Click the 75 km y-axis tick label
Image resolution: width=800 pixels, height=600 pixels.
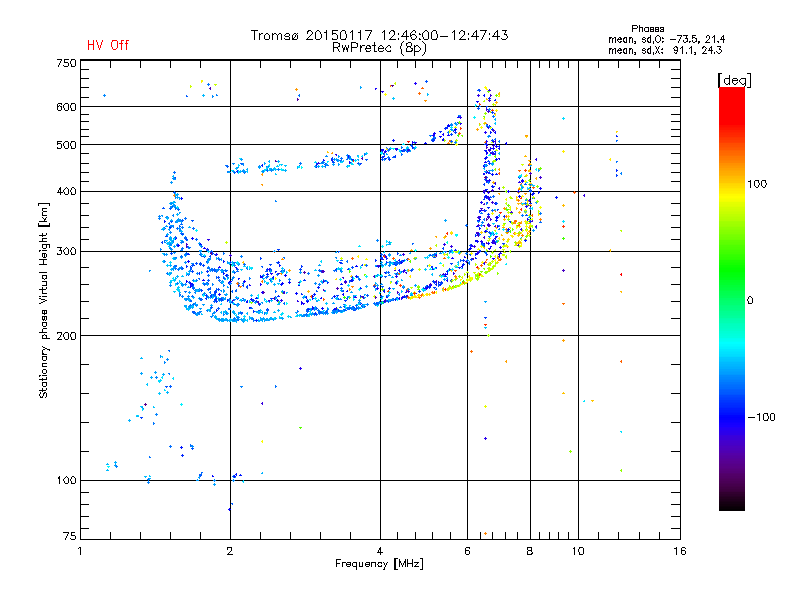point(70,536)
